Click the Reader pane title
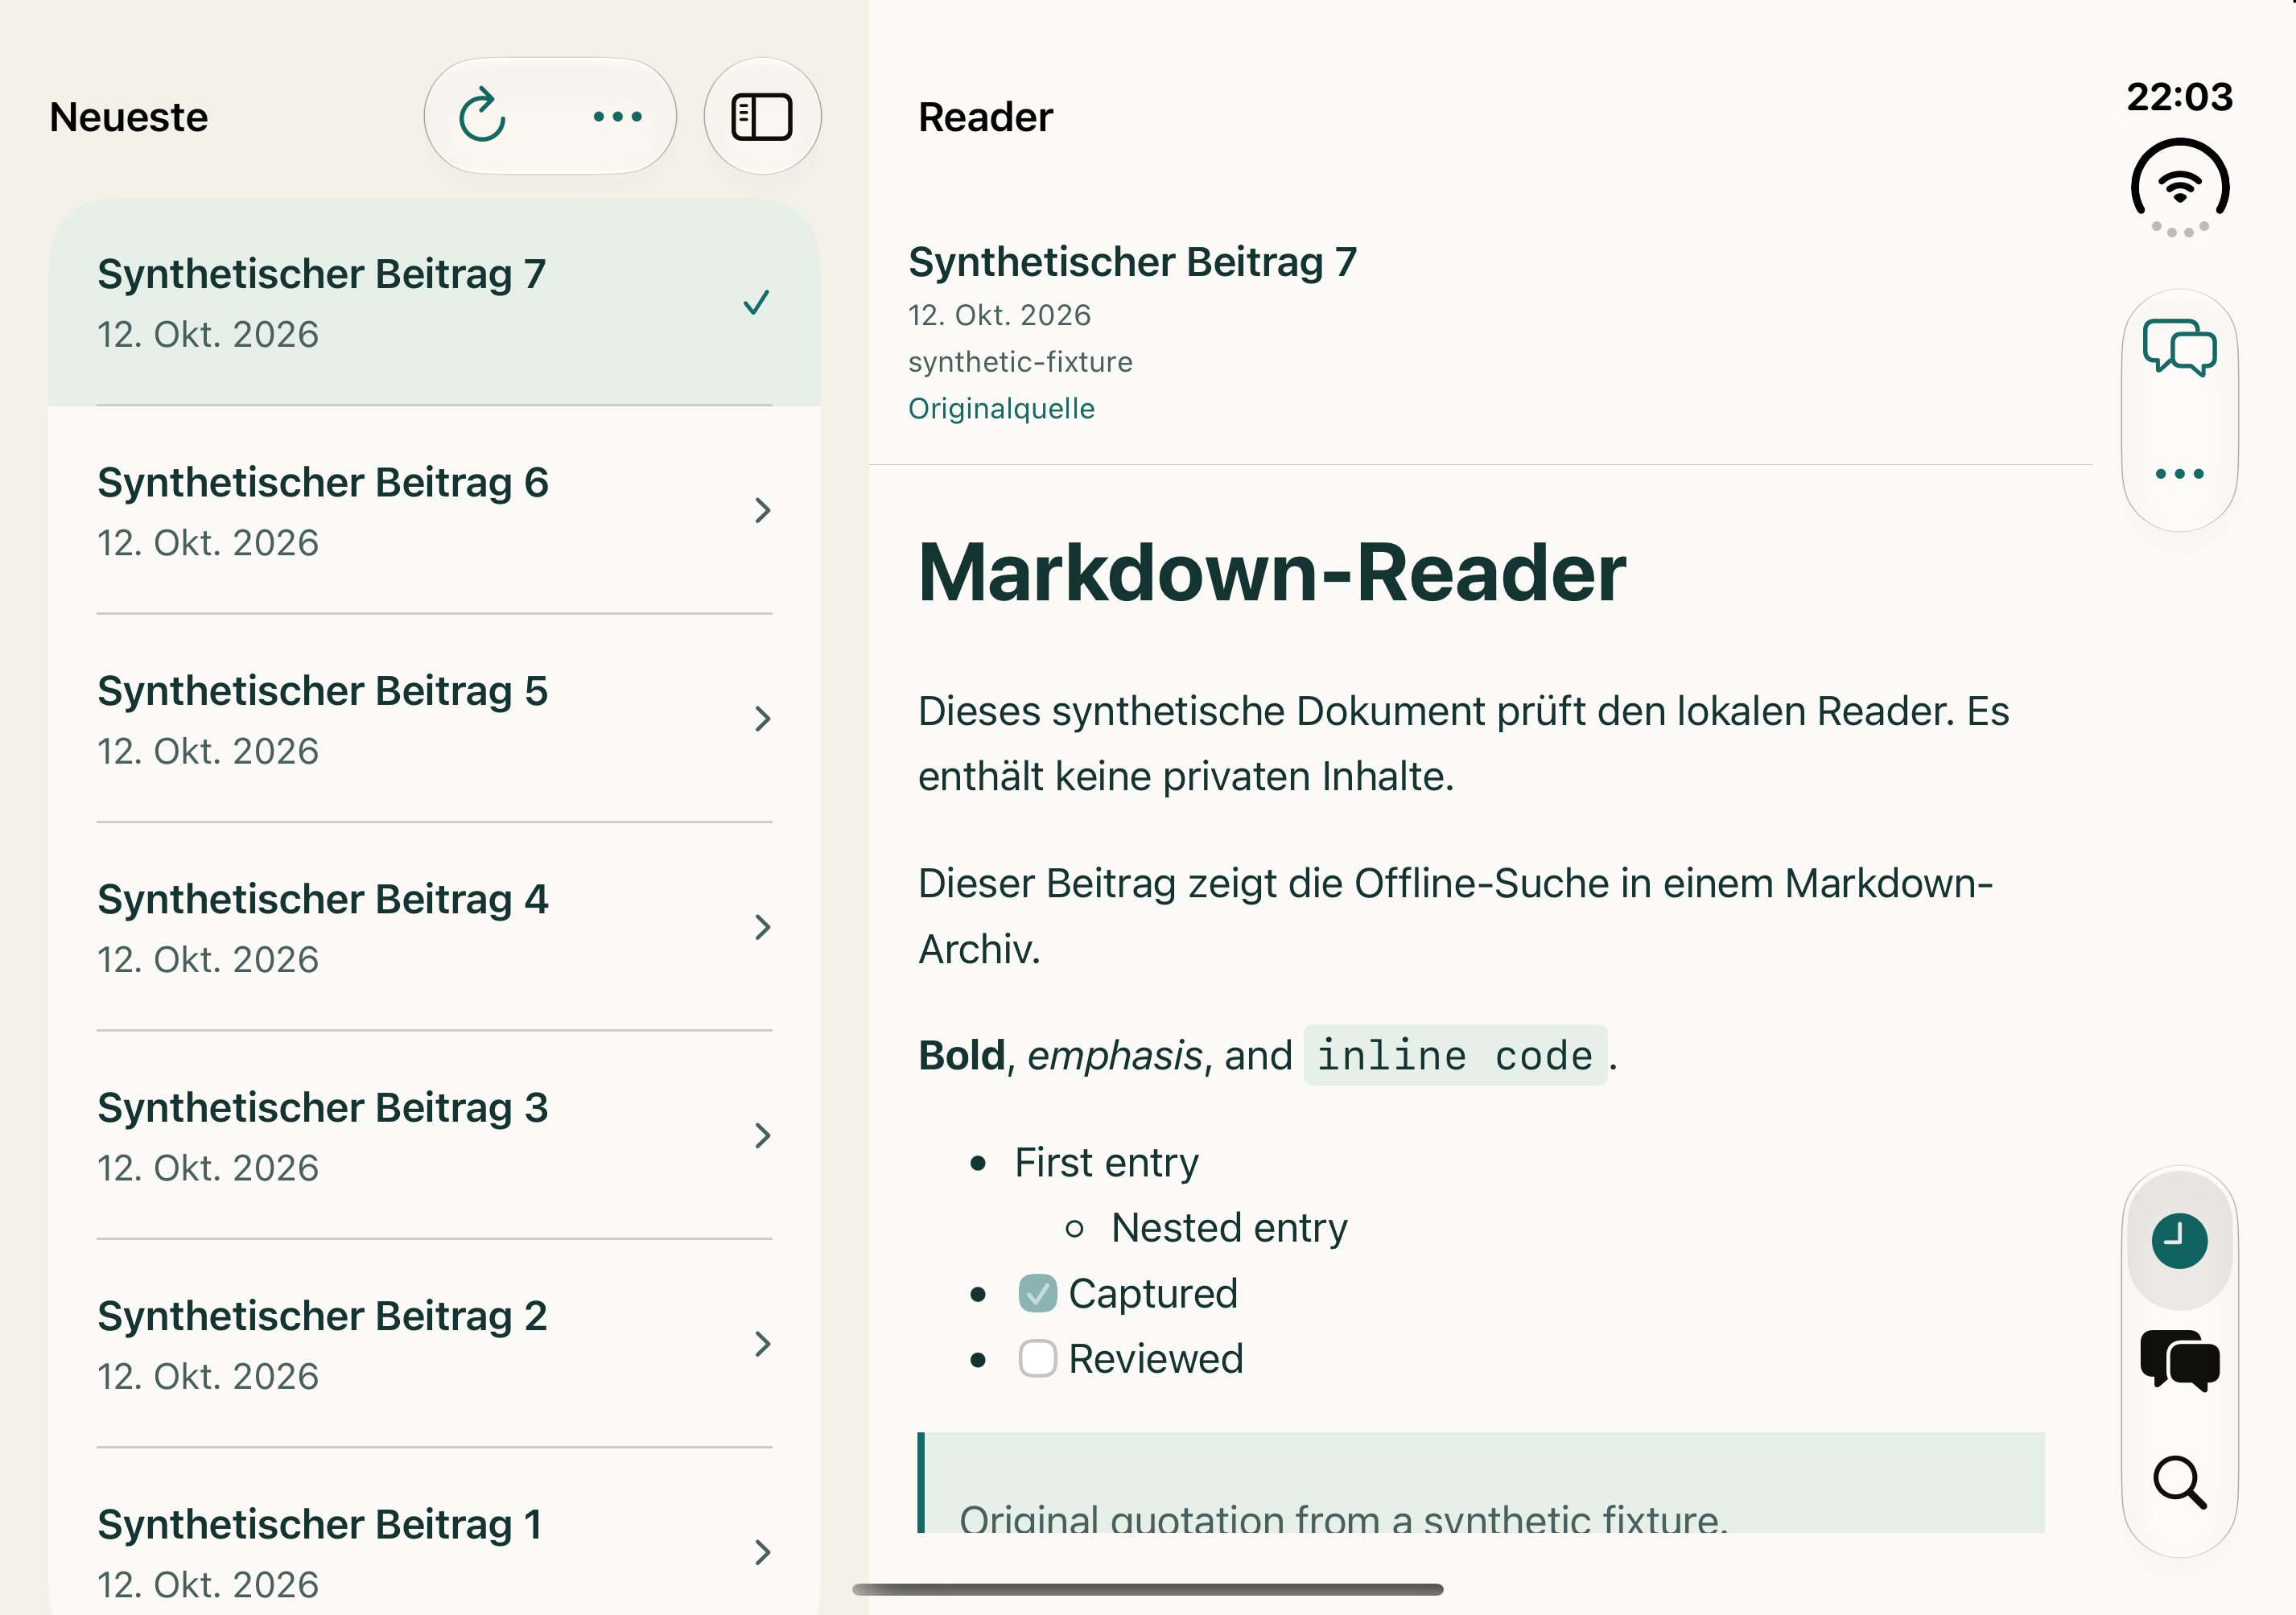2296x1615 pixels. point(985,117)
